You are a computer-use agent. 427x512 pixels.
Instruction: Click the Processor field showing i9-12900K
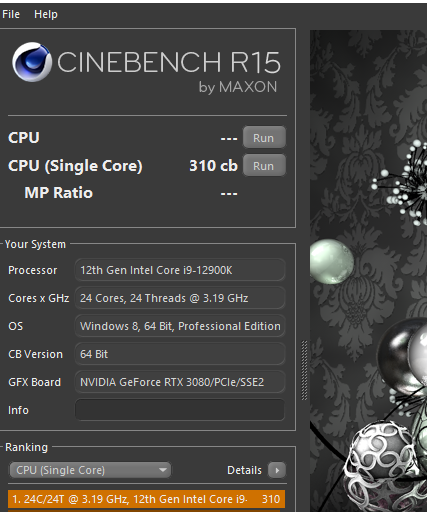point(180,270)
